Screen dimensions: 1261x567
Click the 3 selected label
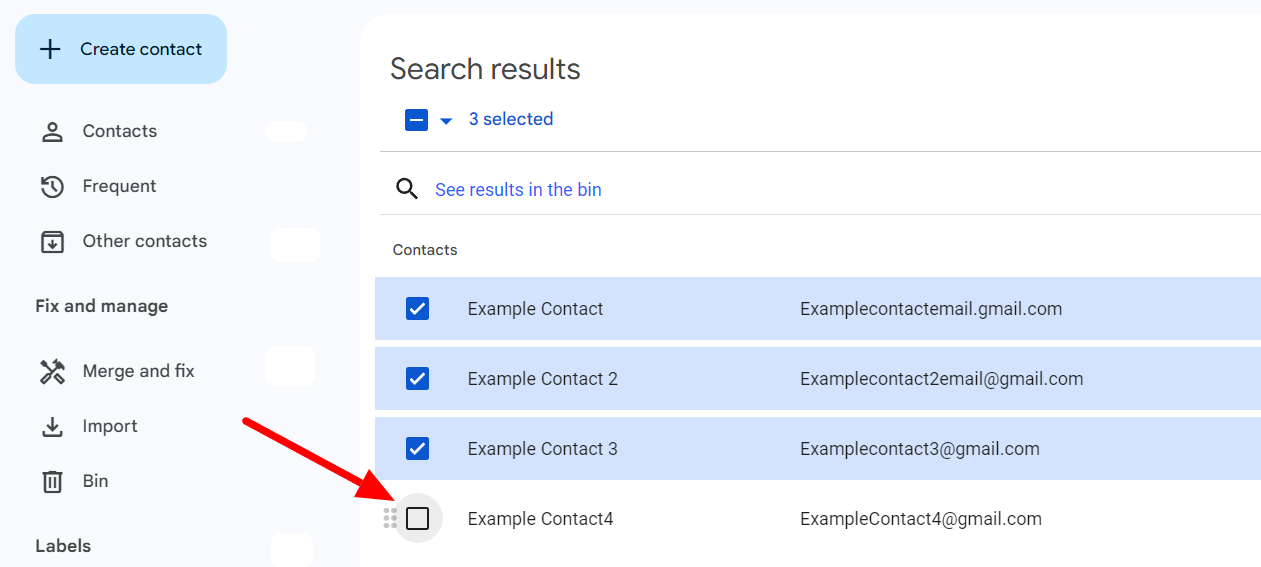[x=511, y=119]
